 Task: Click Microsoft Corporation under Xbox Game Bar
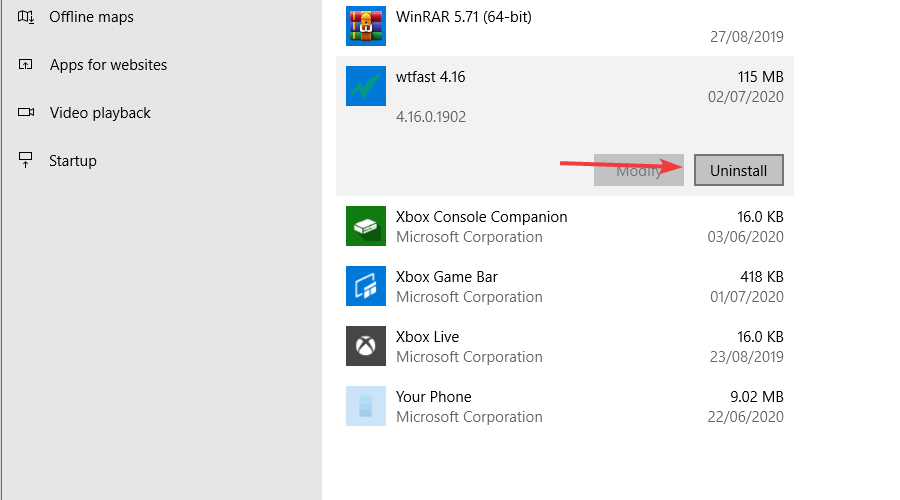pos(469,297)
